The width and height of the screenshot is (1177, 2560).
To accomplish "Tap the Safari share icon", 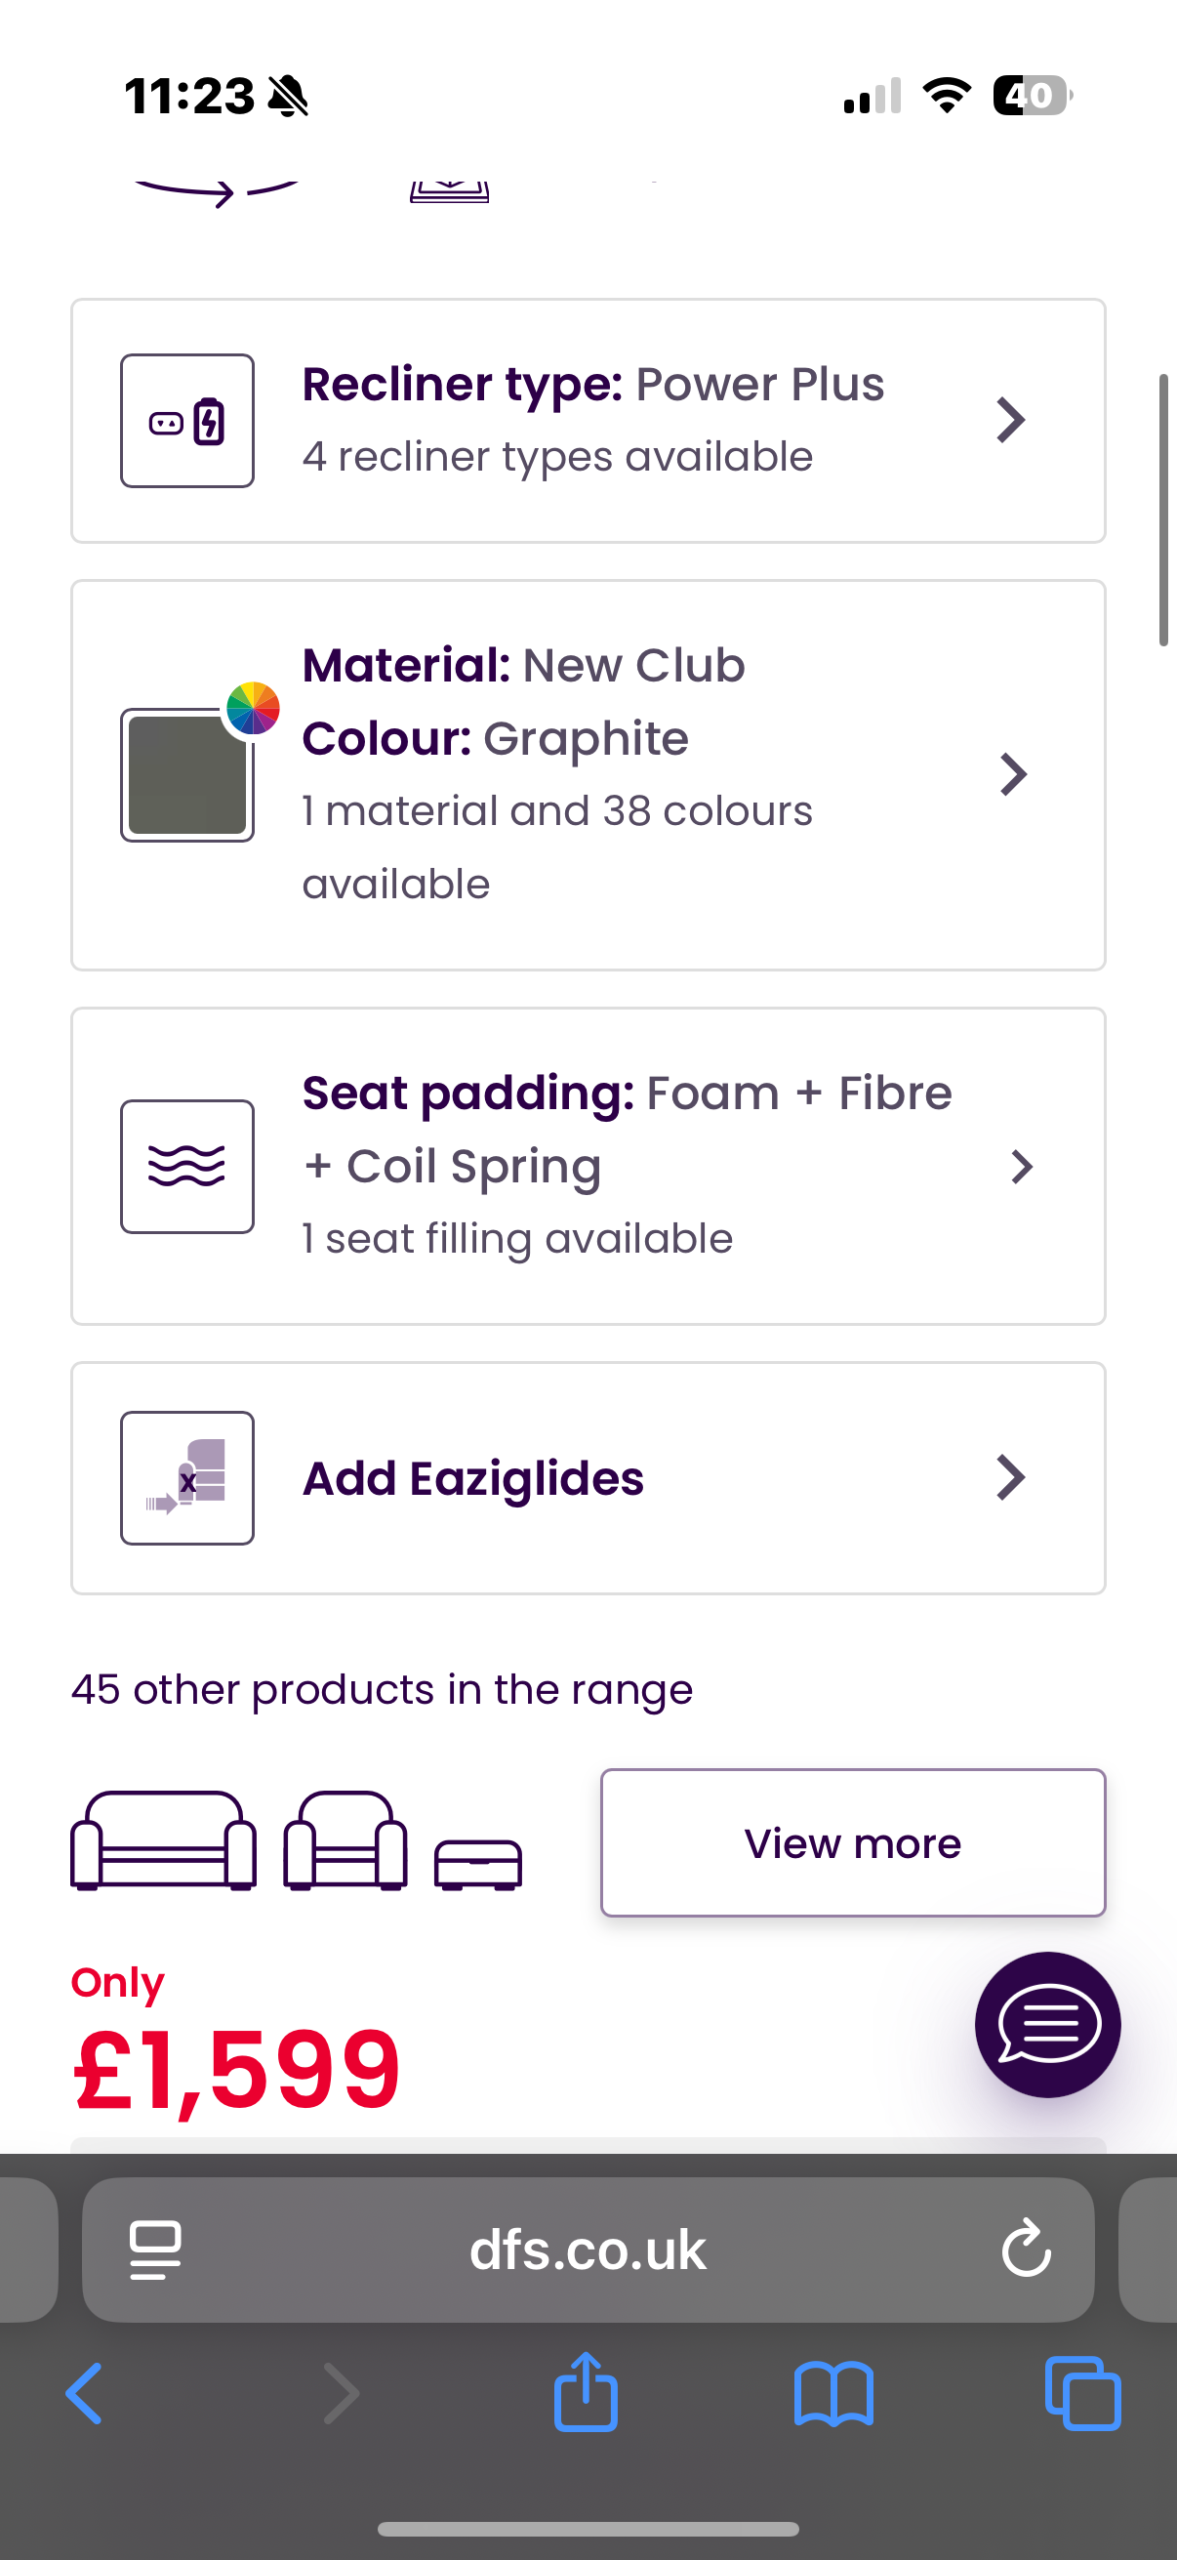I will [586, 2392].
